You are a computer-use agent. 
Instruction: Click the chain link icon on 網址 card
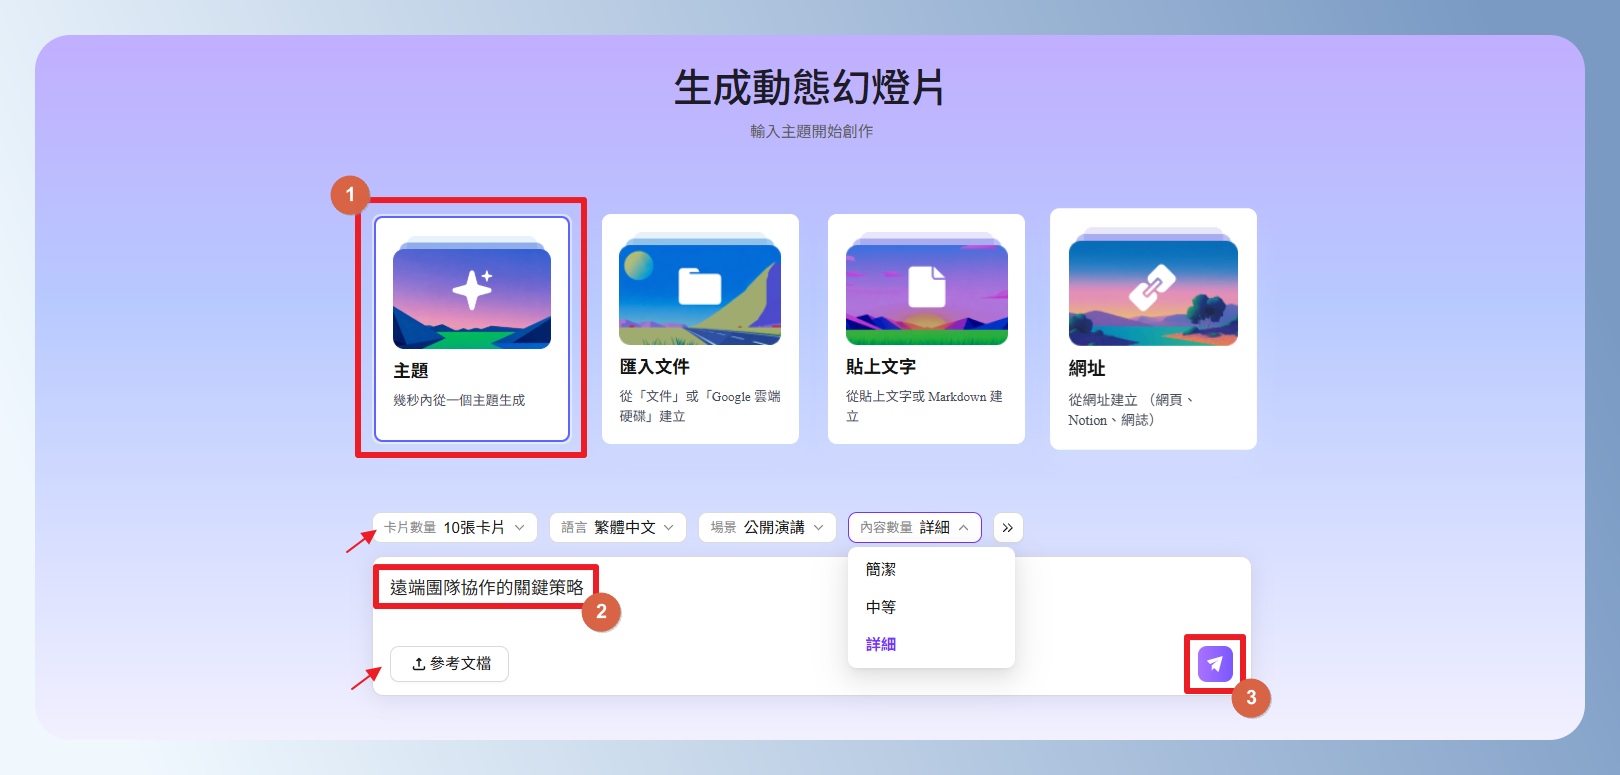1152,287
